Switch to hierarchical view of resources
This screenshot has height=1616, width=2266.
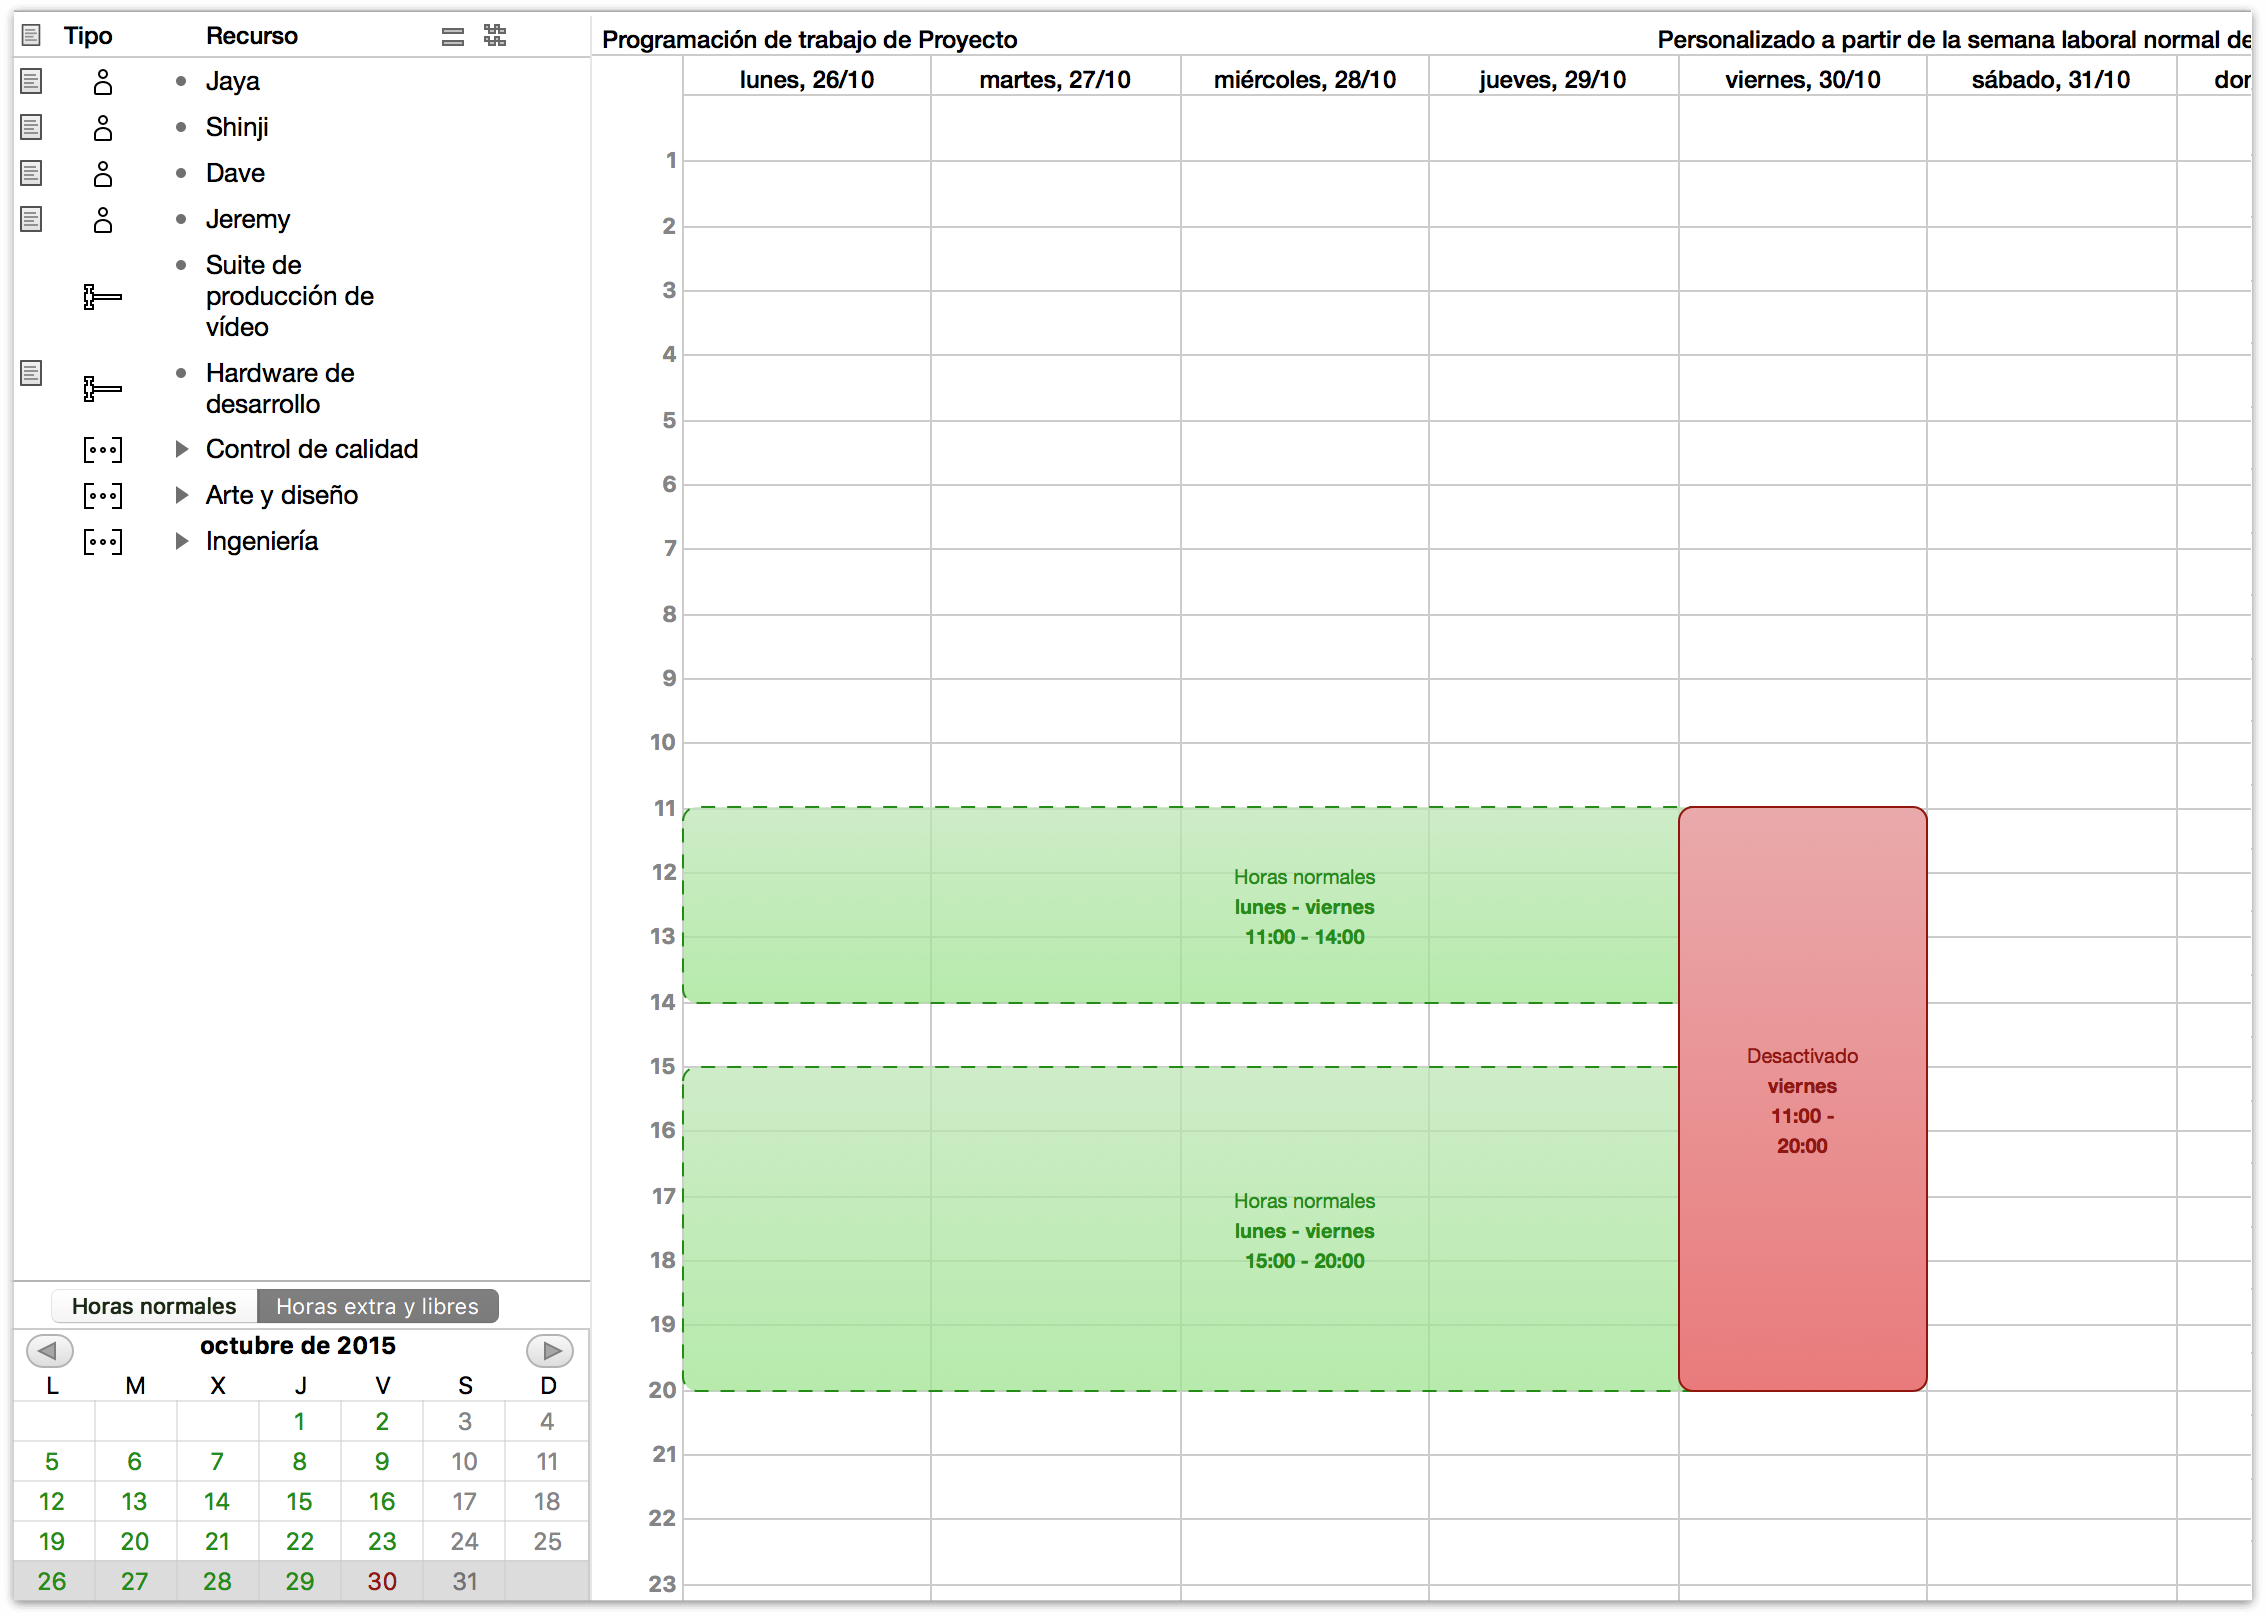[495, 36]
